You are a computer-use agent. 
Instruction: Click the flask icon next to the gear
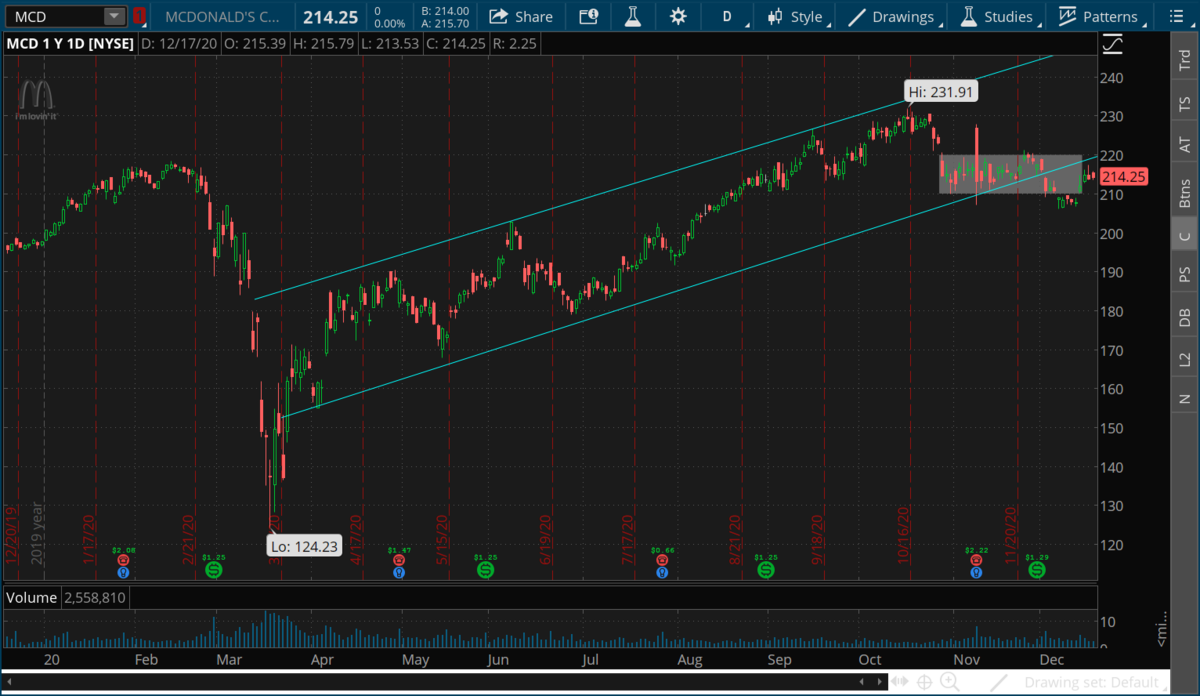point(633,16)
